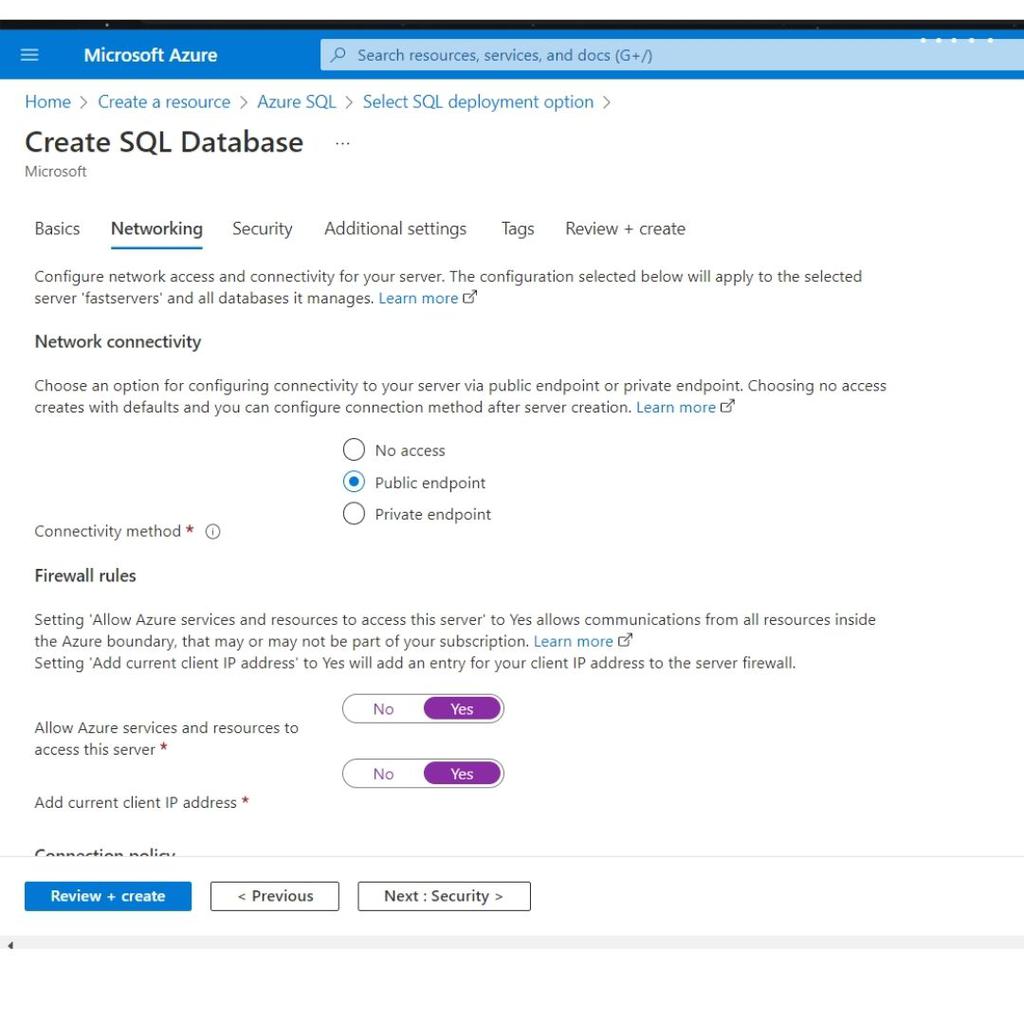Click the search magnifier icon
The height and width of the screenshot is (1024, 1024).
click(338, 55)
